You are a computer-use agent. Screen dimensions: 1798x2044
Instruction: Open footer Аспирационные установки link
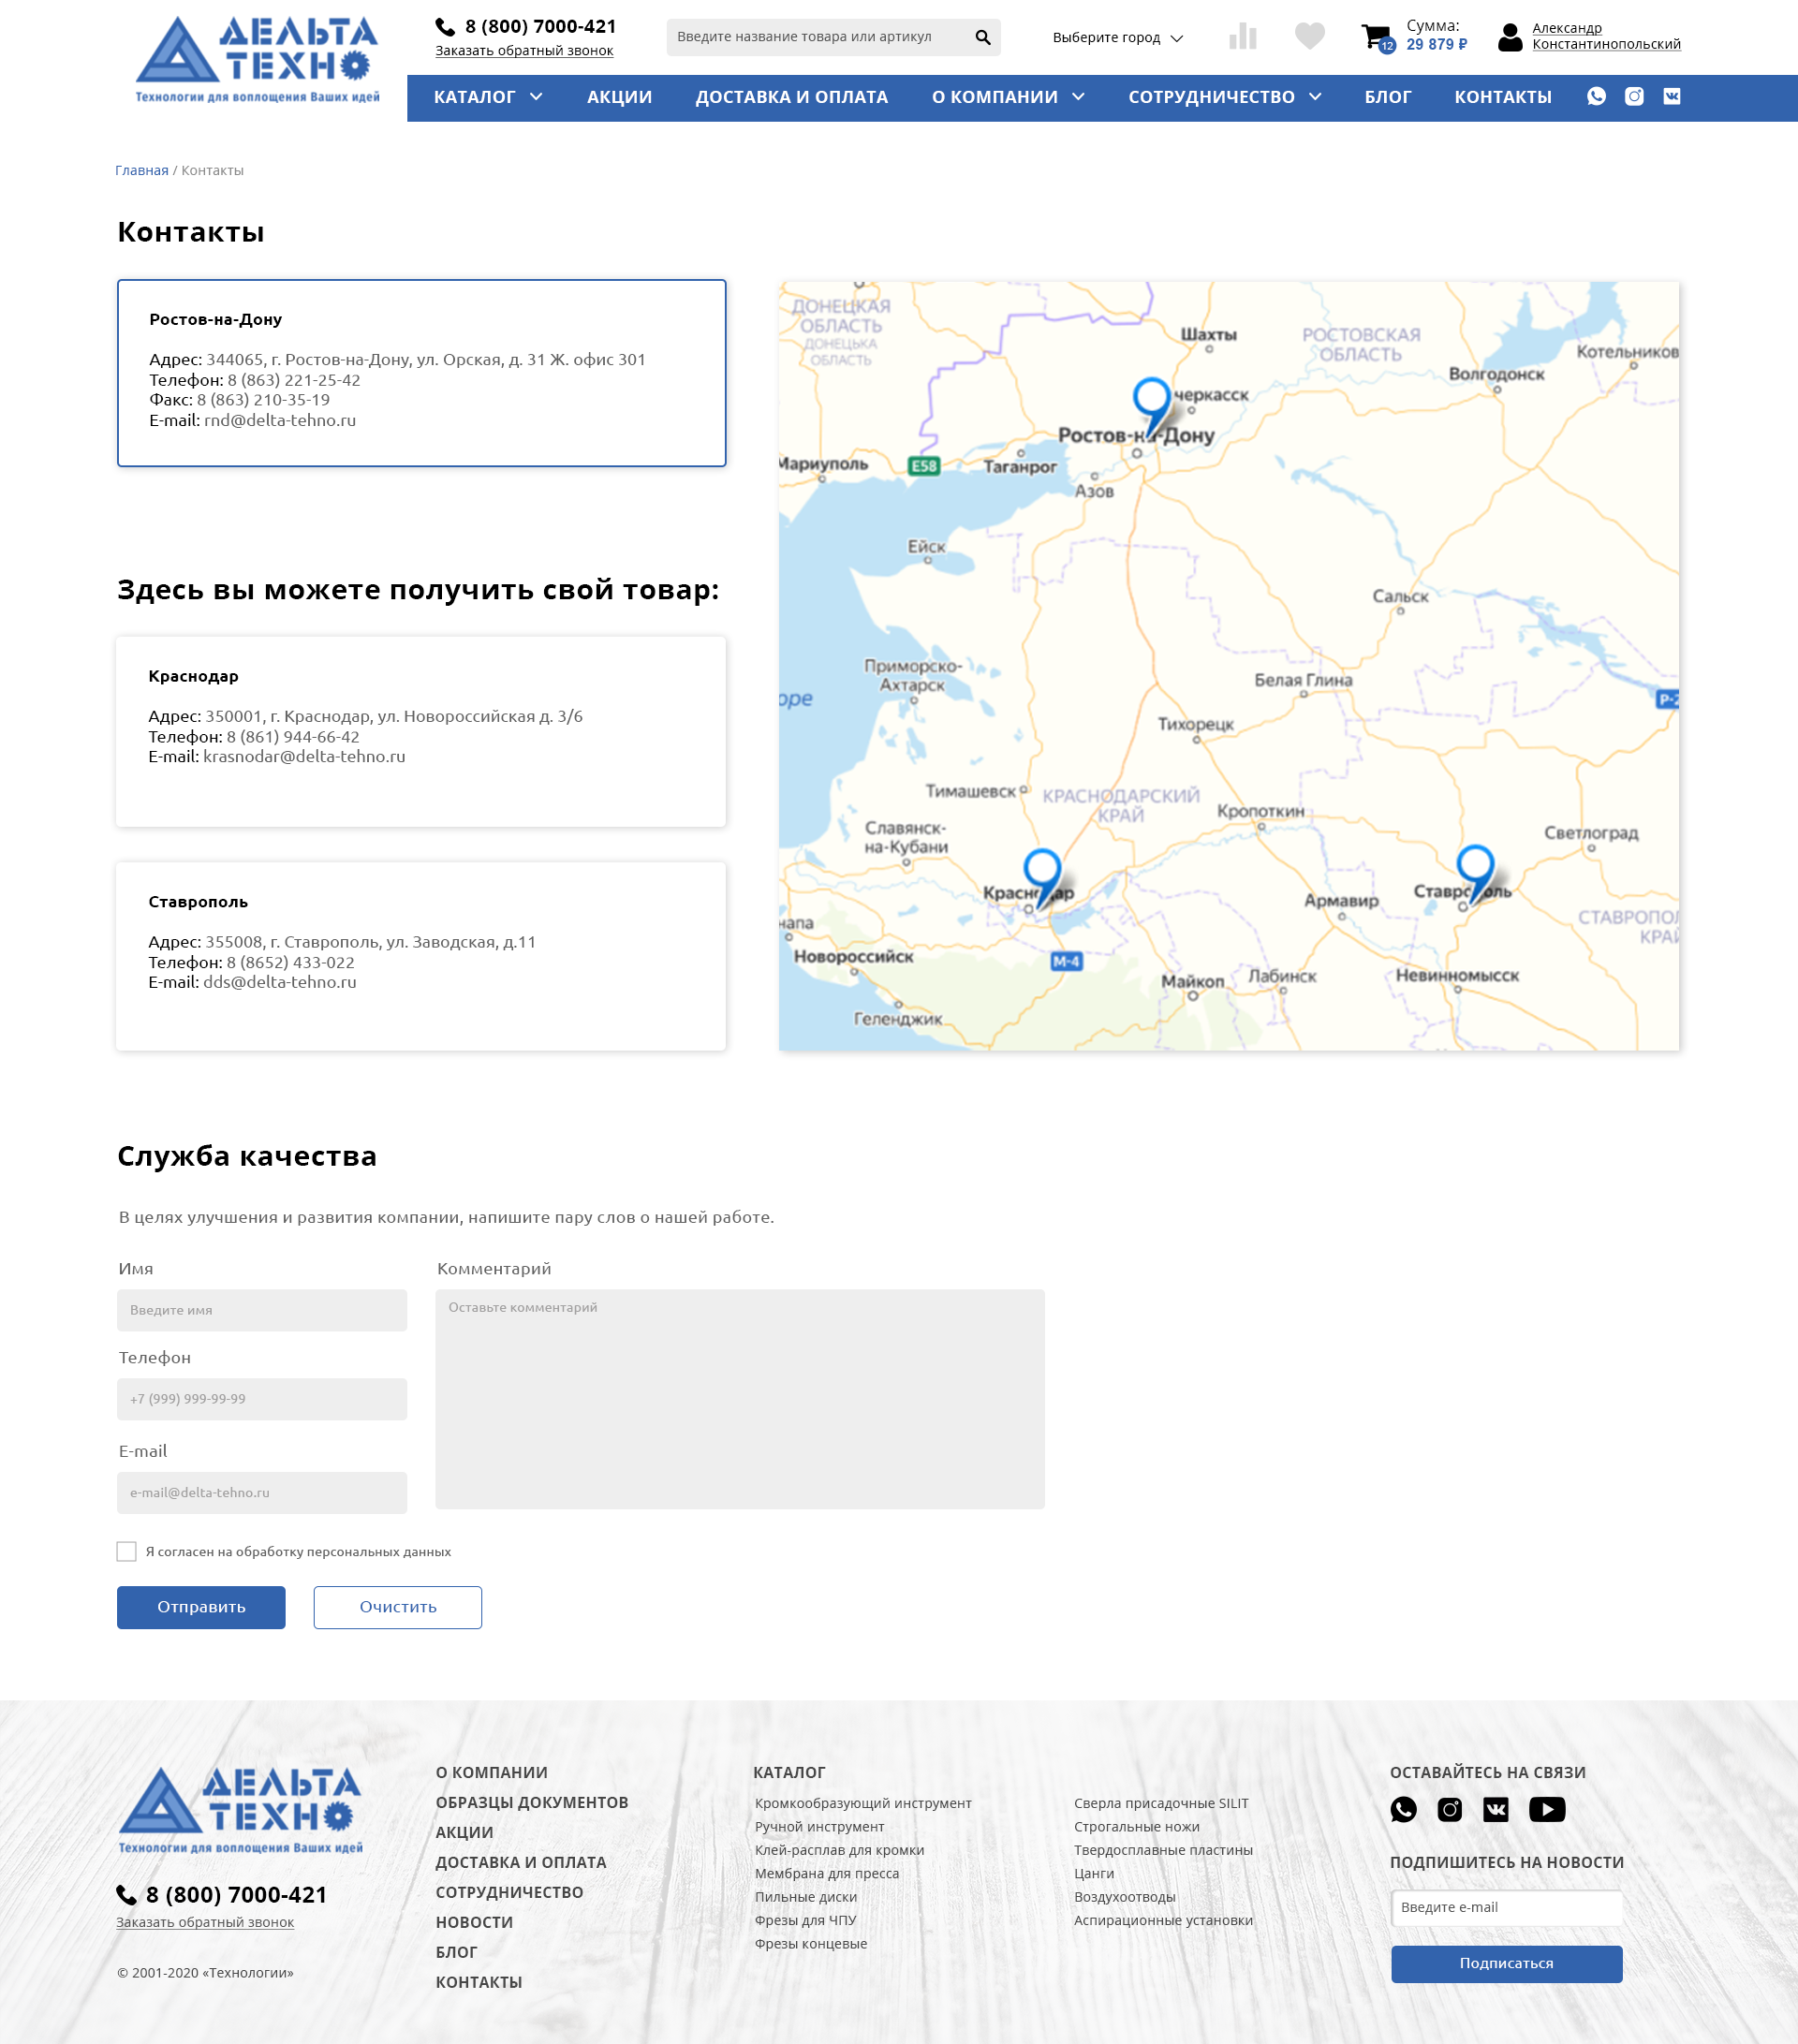(x=1163, y=1920)
